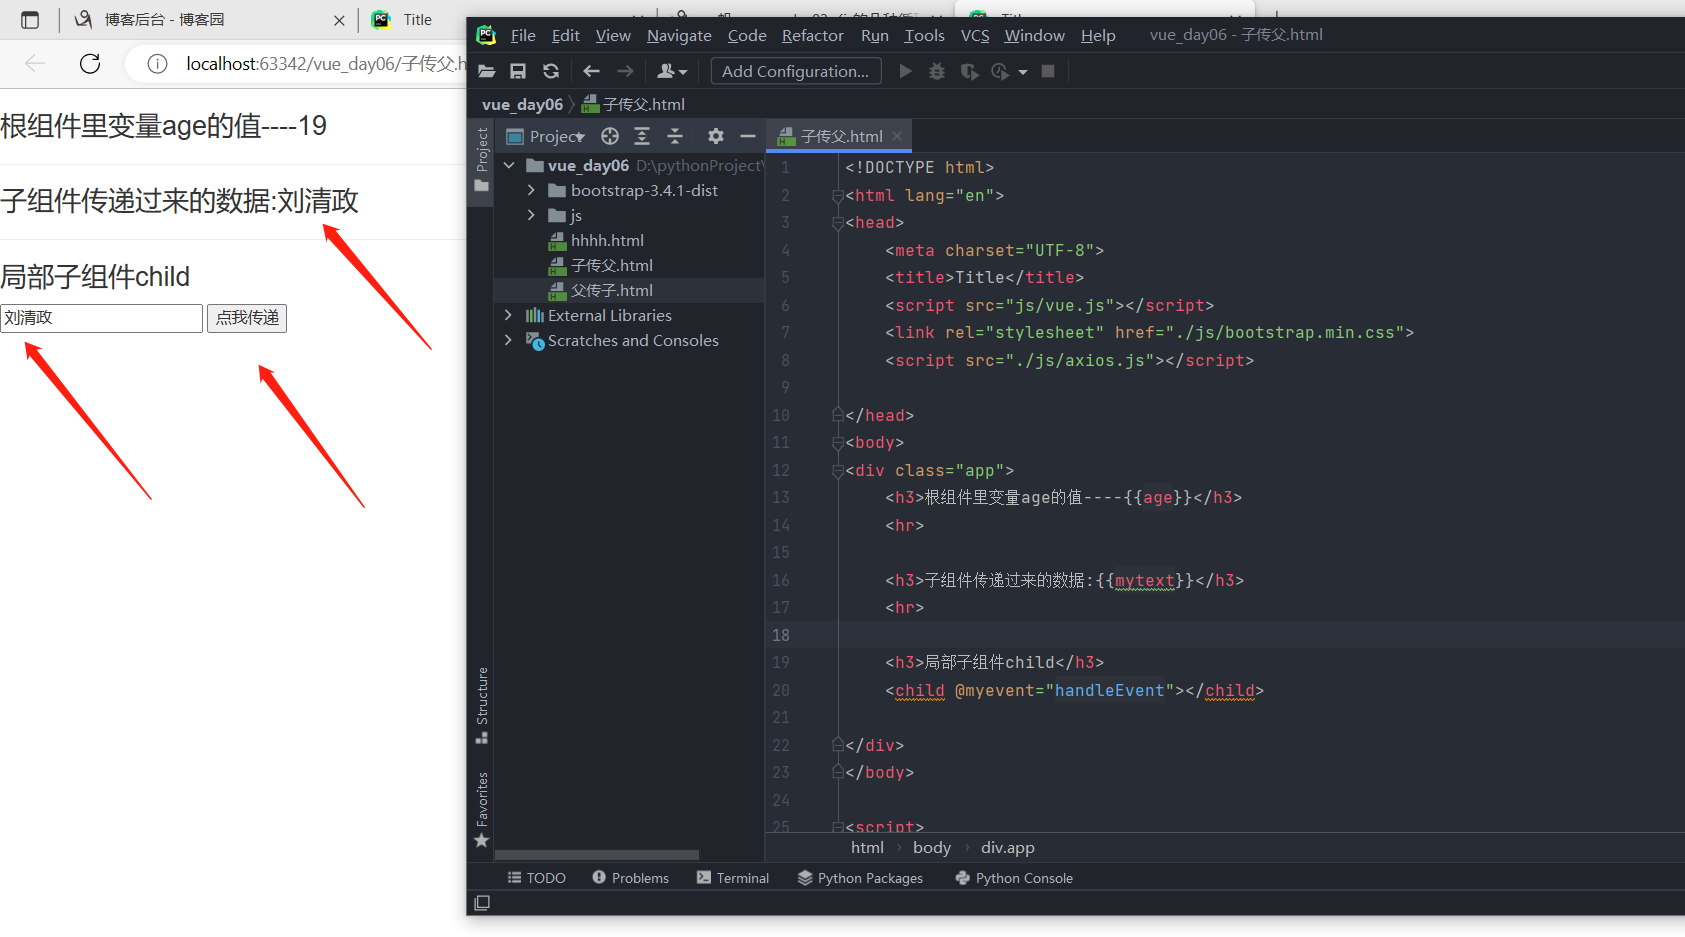
Task: Click the vue_day06 breadcrumb in navigation bar
Action: 522,104
